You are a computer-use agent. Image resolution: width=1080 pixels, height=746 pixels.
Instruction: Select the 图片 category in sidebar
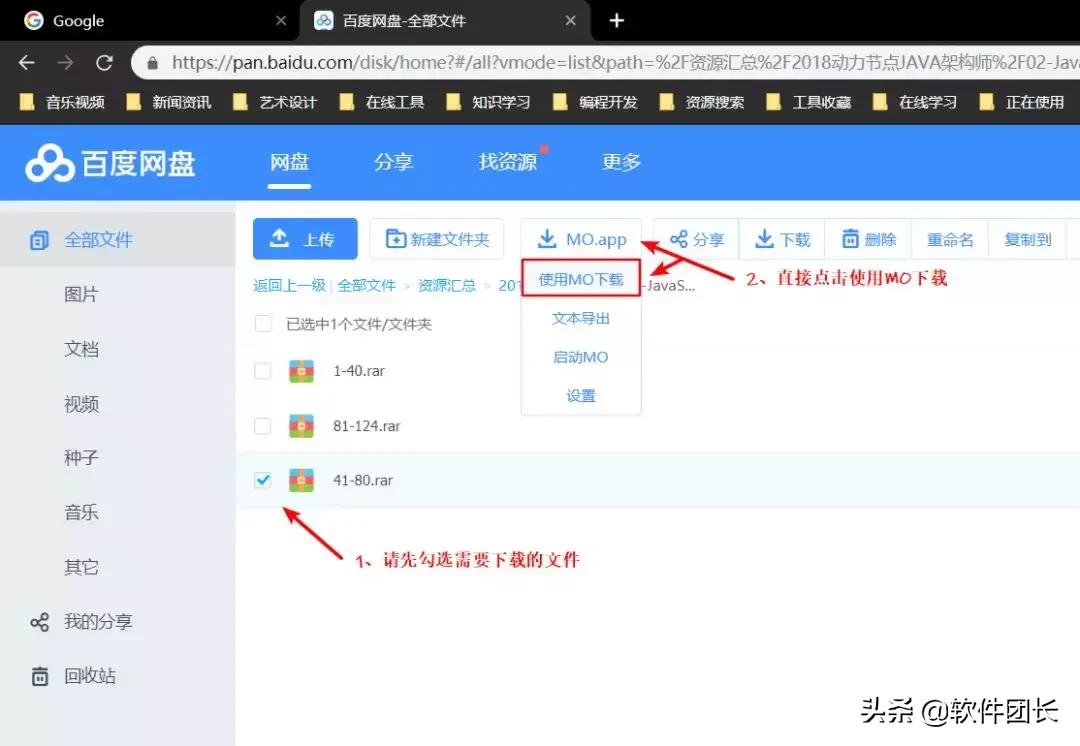tap(81, 294)
